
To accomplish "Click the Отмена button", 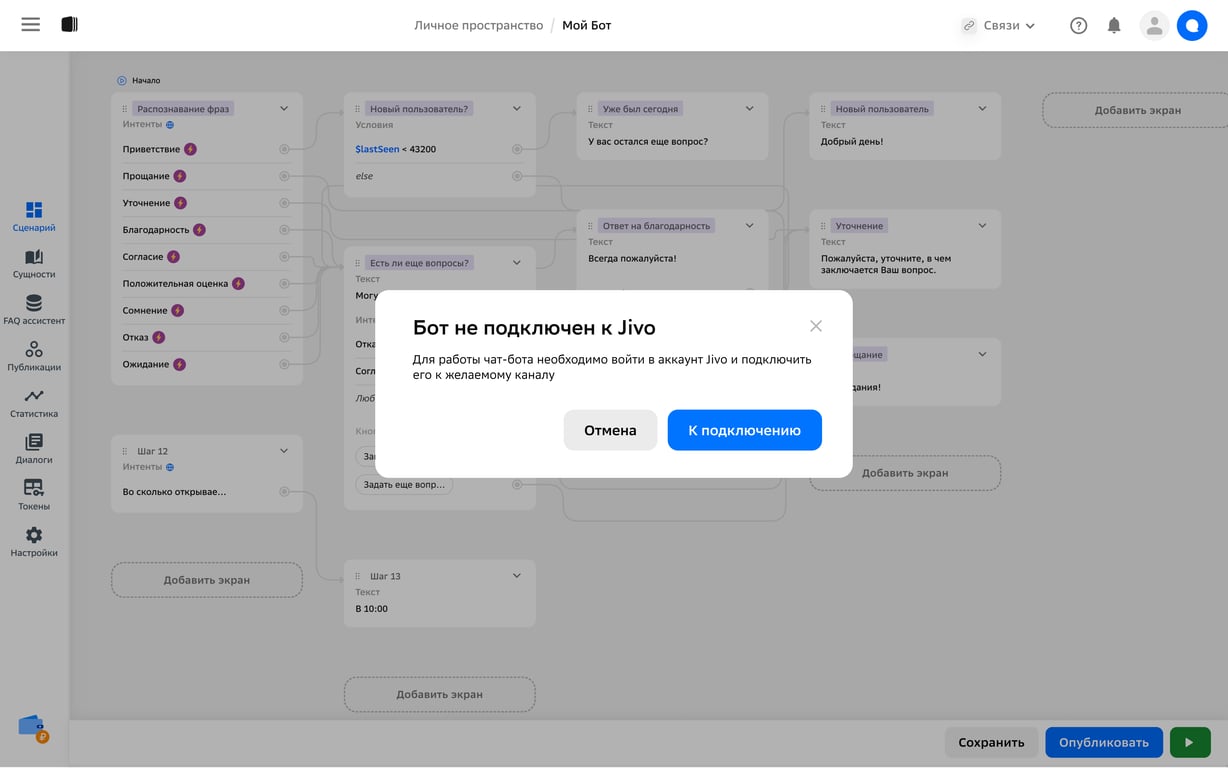I will (610, 430).
